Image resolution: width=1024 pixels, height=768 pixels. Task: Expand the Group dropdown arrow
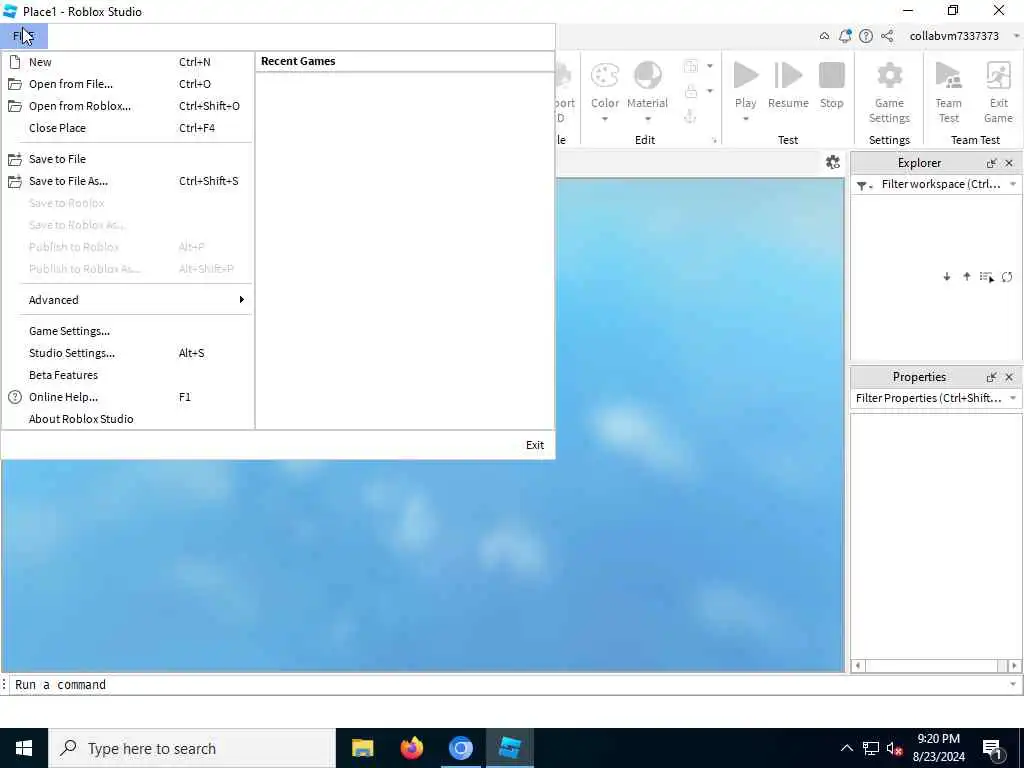710,66
